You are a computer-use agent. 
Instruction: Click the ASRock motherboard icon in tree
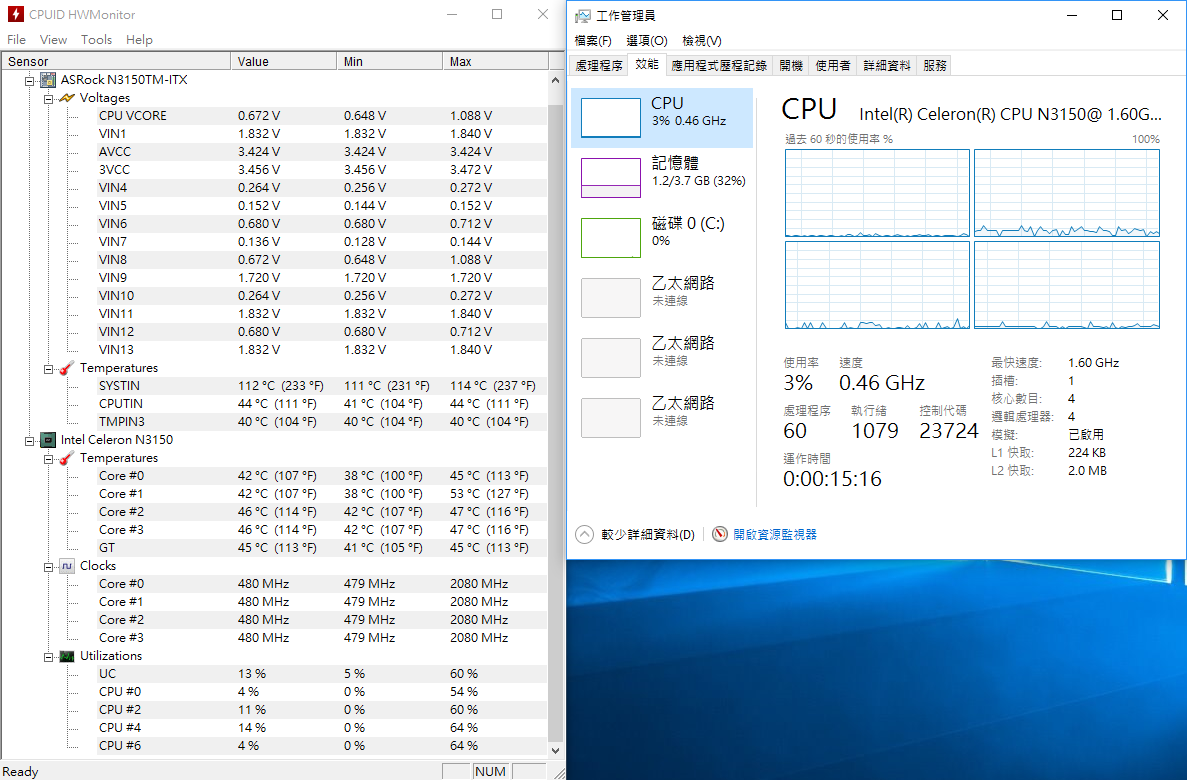tap(48, 80)
